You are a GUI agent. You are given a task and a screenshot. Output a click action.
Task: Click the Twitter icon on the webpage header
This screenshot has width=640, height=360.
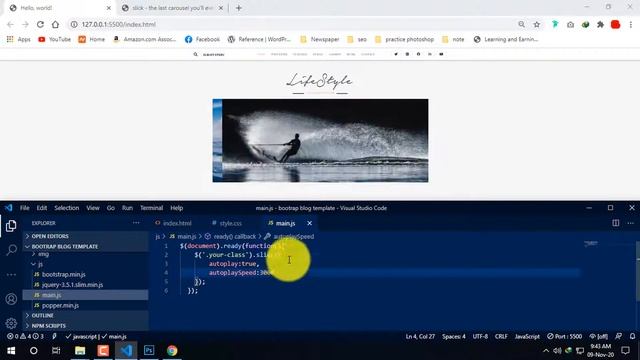[x=396, y=54]
